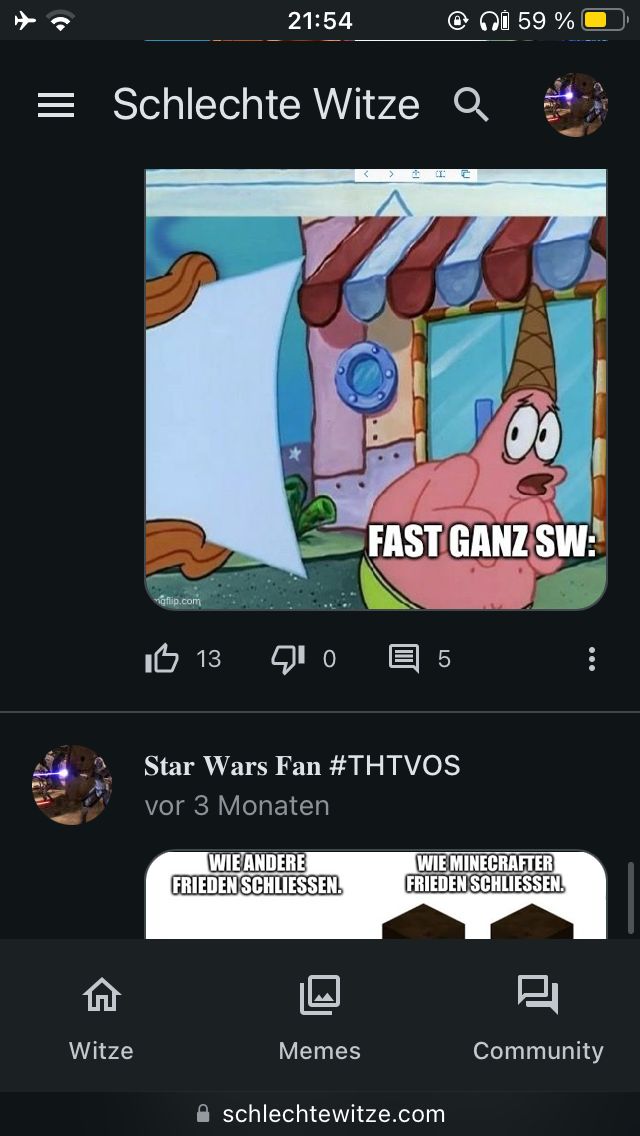640x1136 pixels.
Task: Open comments on the Patrick meme
Action: [x=404, y=659]
